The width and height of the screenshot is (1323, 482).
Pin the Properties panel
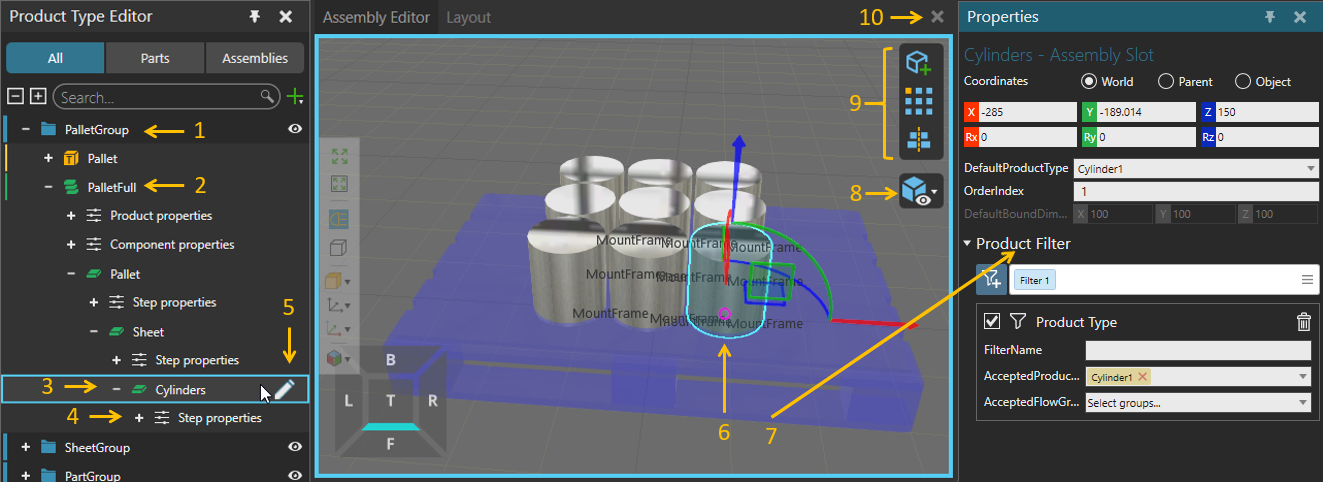[x=1270, y=17]
